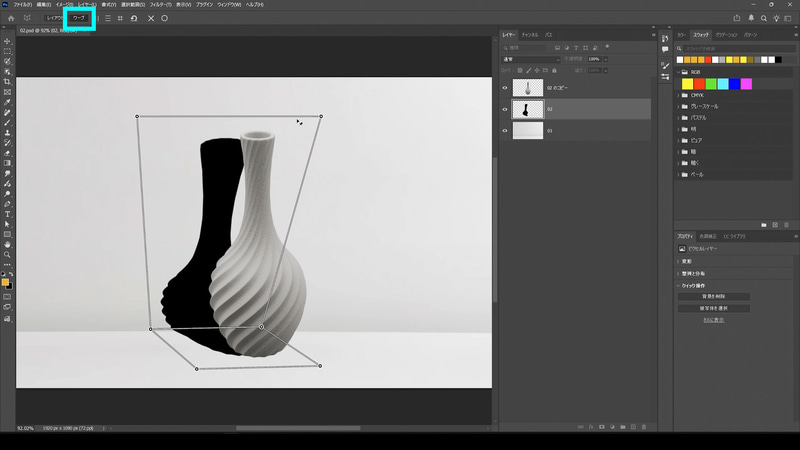
Task: Select the Move tool in the toolbar
Action: coord(7,41)
